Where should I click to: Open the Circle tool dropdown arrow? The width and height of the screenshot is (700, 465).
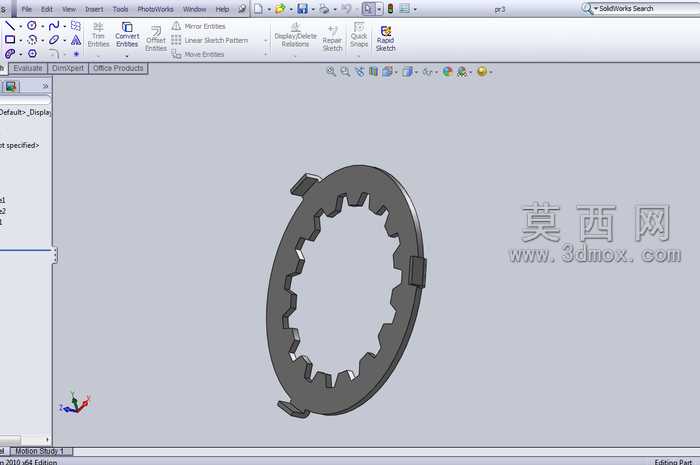[42, 26]
